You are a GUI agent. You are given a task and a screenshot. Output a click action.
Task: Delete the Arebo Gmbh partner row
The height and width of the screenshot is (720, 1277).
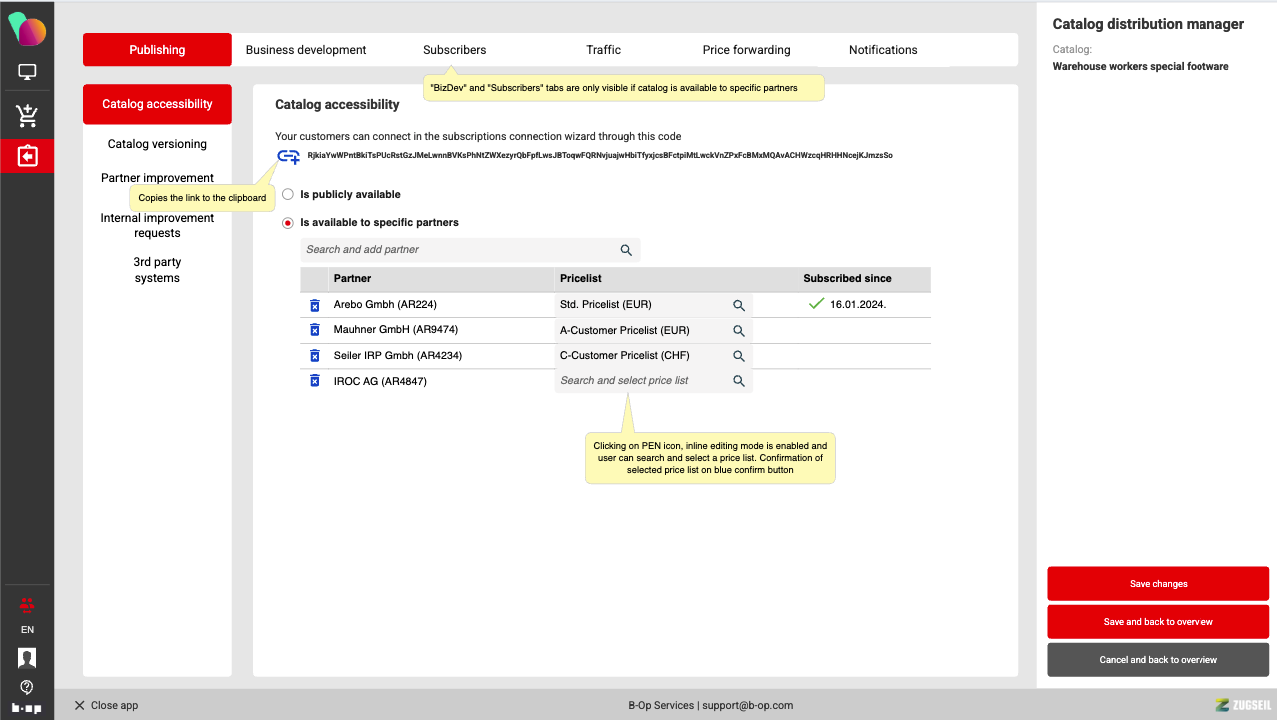coord(314,305)
